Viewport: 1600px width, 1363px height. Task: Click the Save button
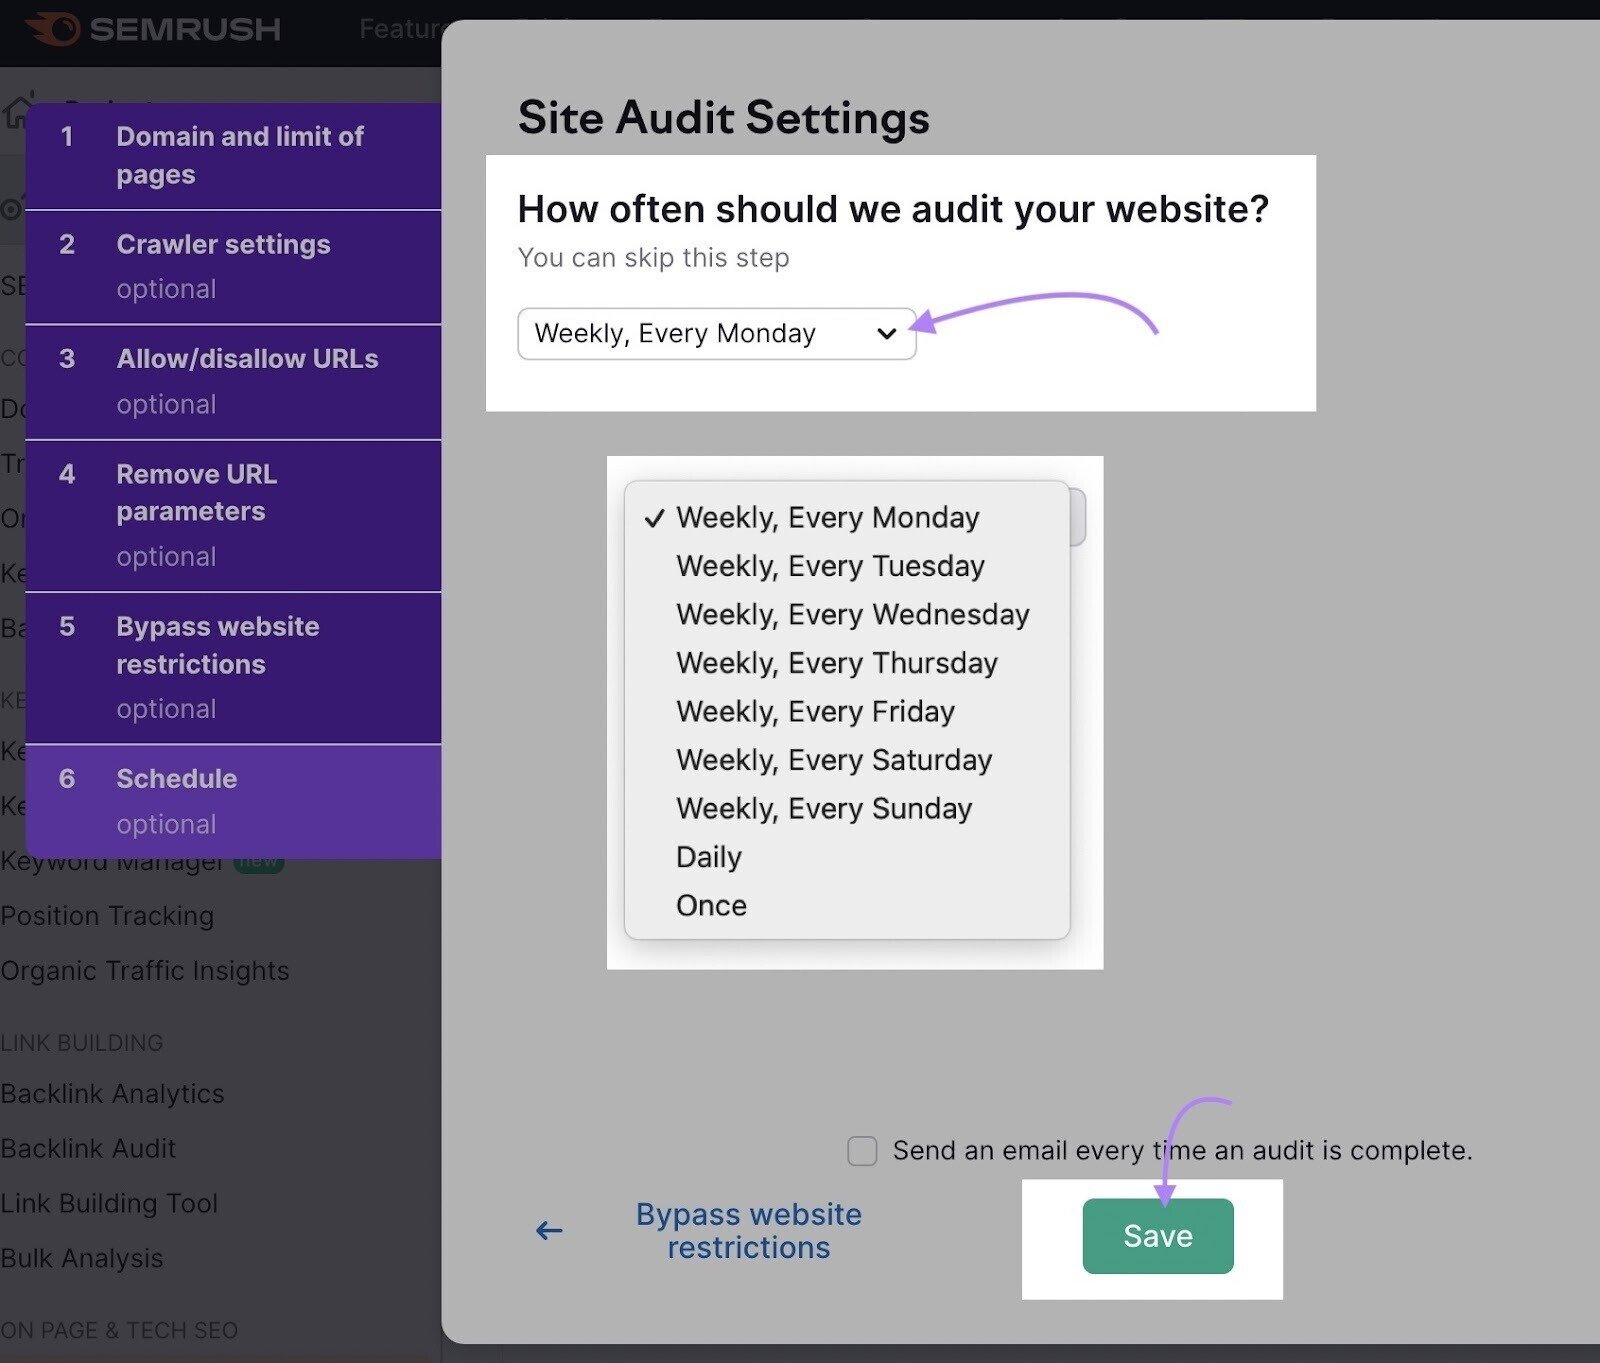click(1157, 1235)
